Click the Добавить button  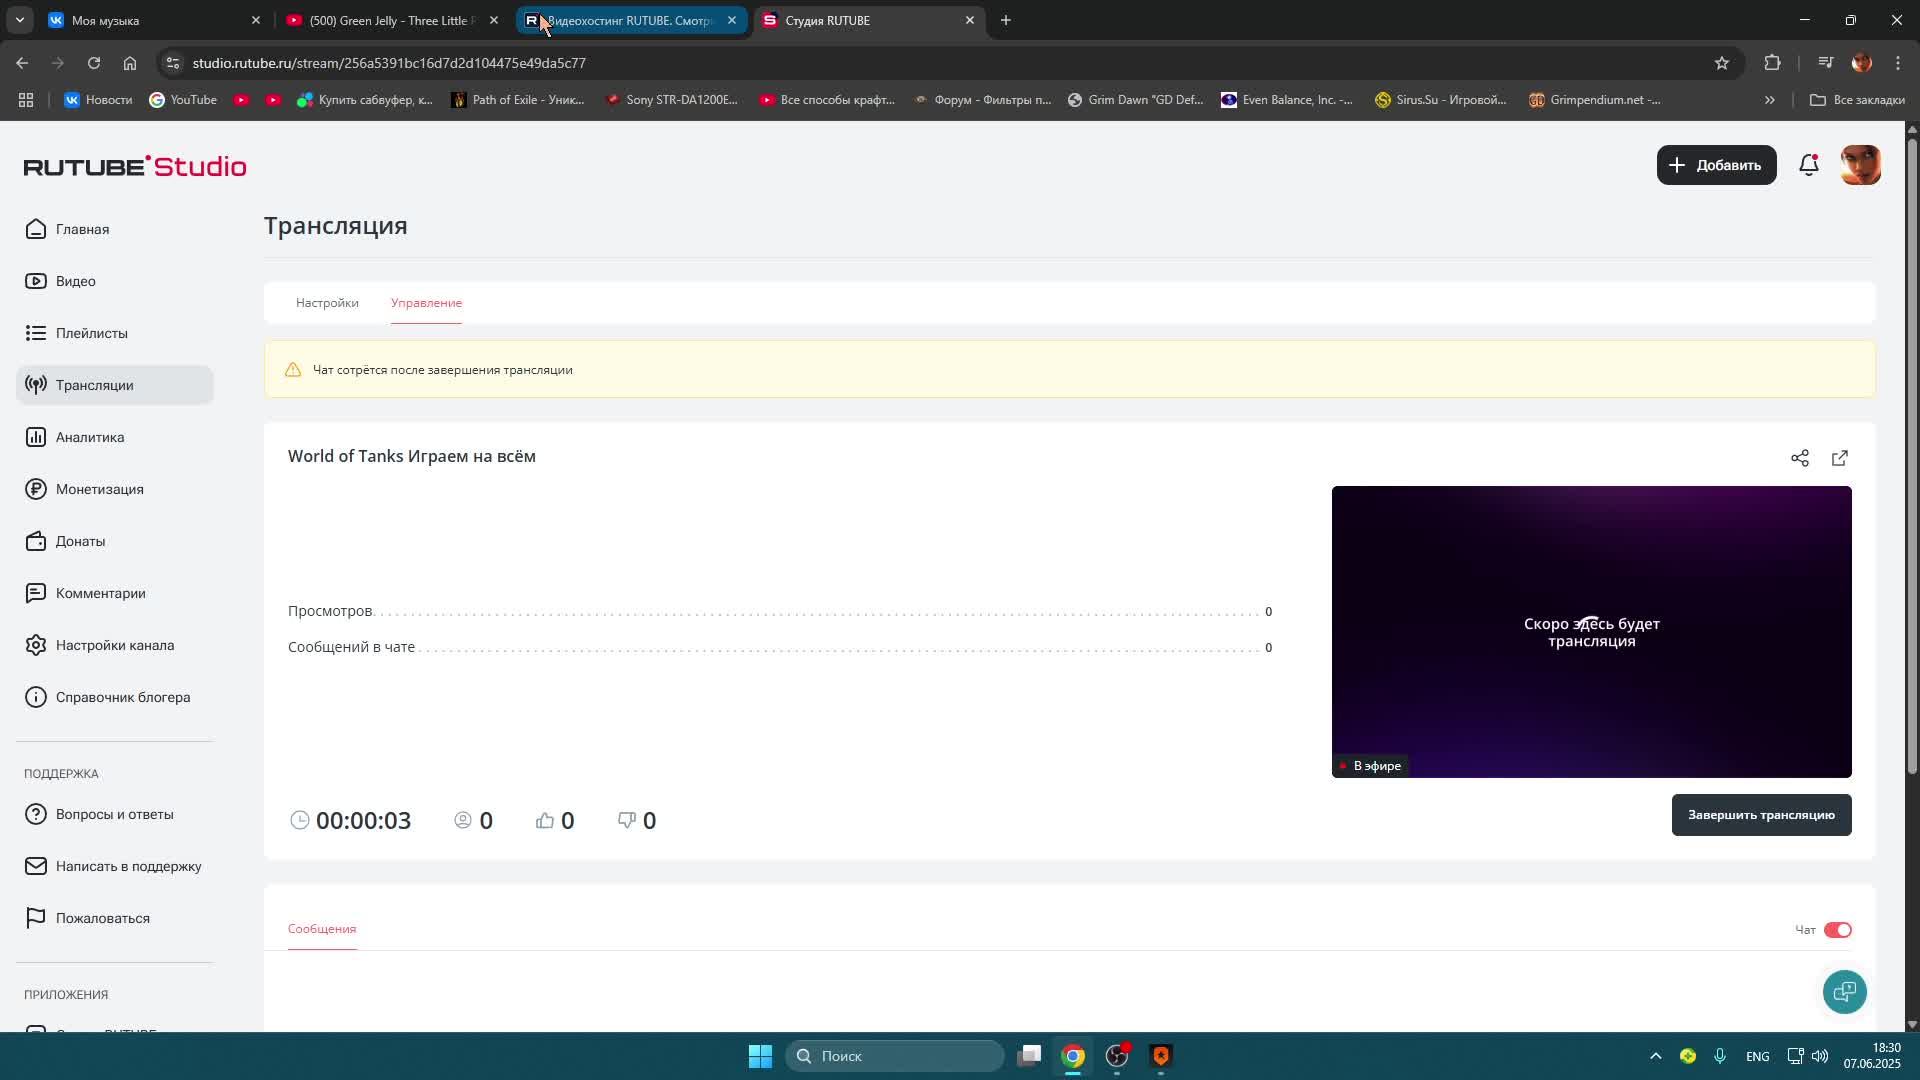coord(1716,165)
